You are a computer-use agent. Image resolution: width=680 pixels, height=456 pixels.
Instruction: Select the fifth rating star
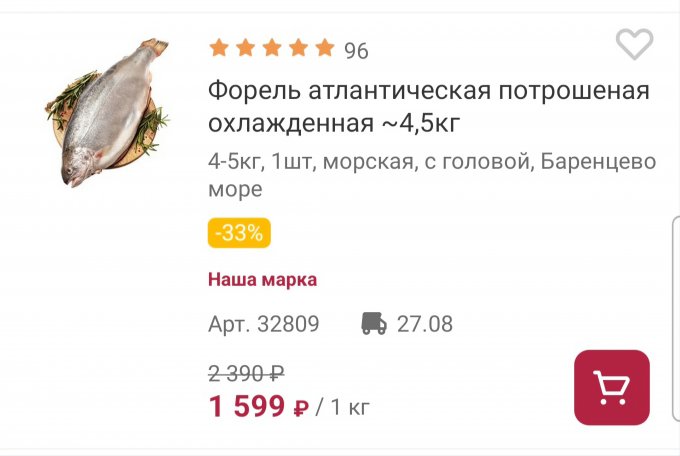point(325,48)
